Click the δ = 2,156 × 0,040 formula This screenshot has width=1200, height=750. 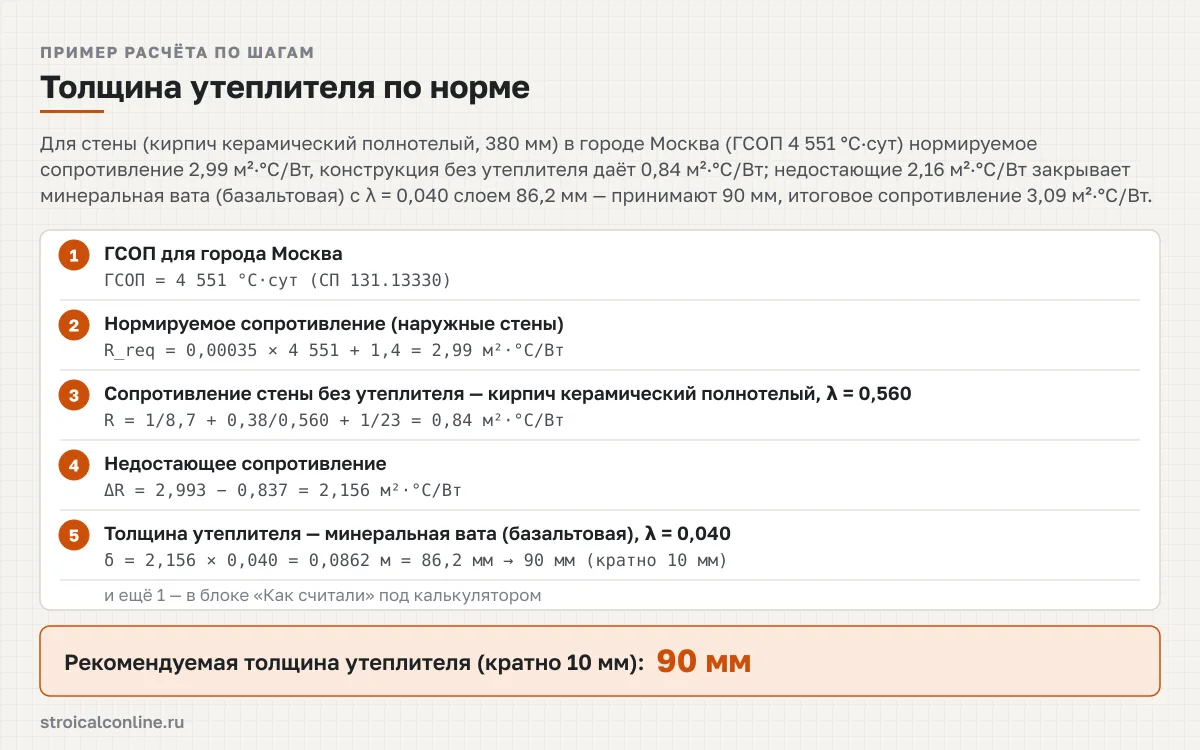416,560
